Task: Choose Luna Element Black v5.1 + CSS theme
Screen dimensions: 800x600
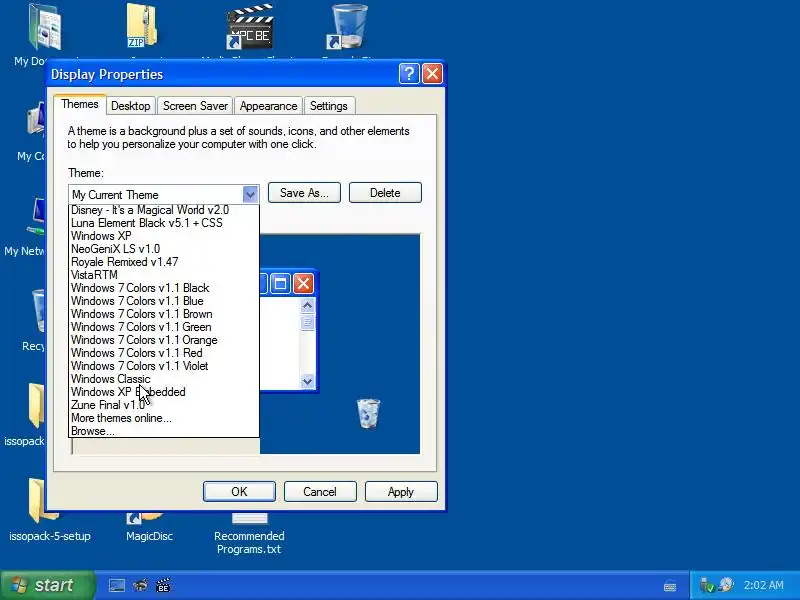Action: coord(163,223)
